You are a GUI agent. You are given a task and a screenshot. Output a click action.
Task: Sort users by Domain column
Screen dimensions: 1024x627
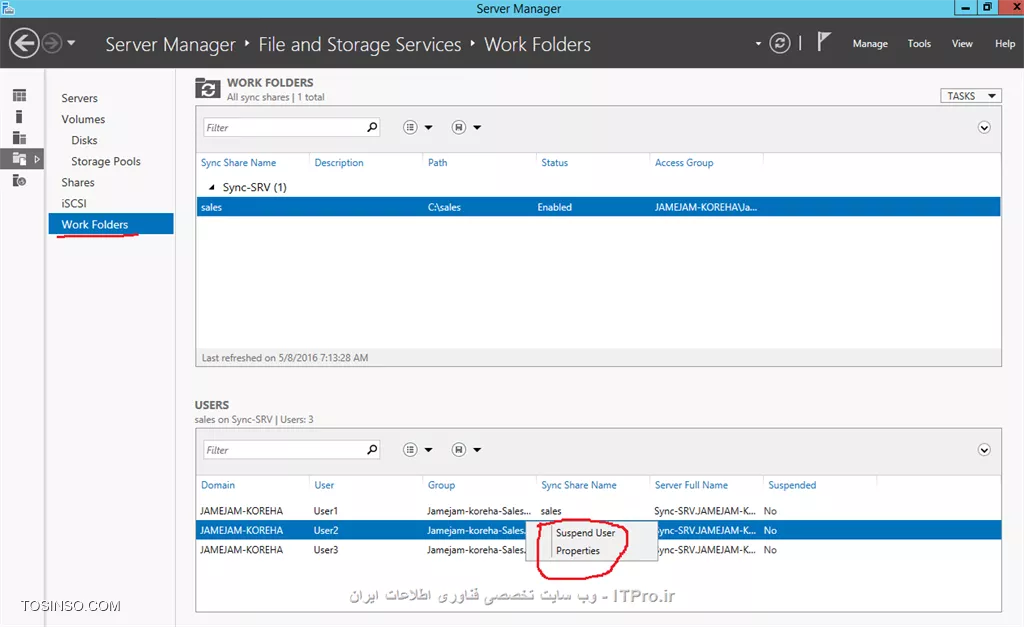tap(217, 485)
